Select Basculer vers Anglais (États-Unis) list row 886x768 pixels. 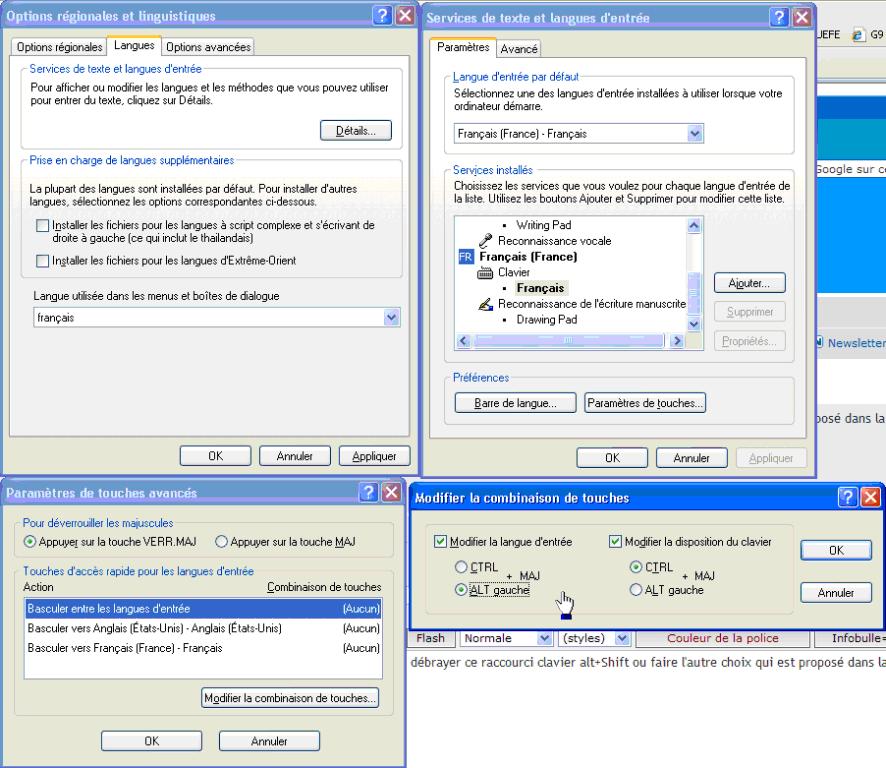[x=153, y=628]
